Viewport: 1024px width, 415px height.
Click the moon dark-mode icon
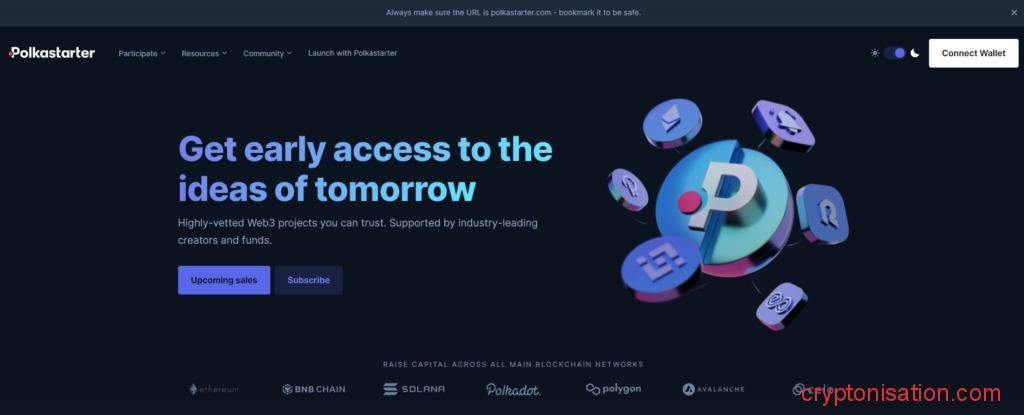pyautogui.click(x=915, y=53)
